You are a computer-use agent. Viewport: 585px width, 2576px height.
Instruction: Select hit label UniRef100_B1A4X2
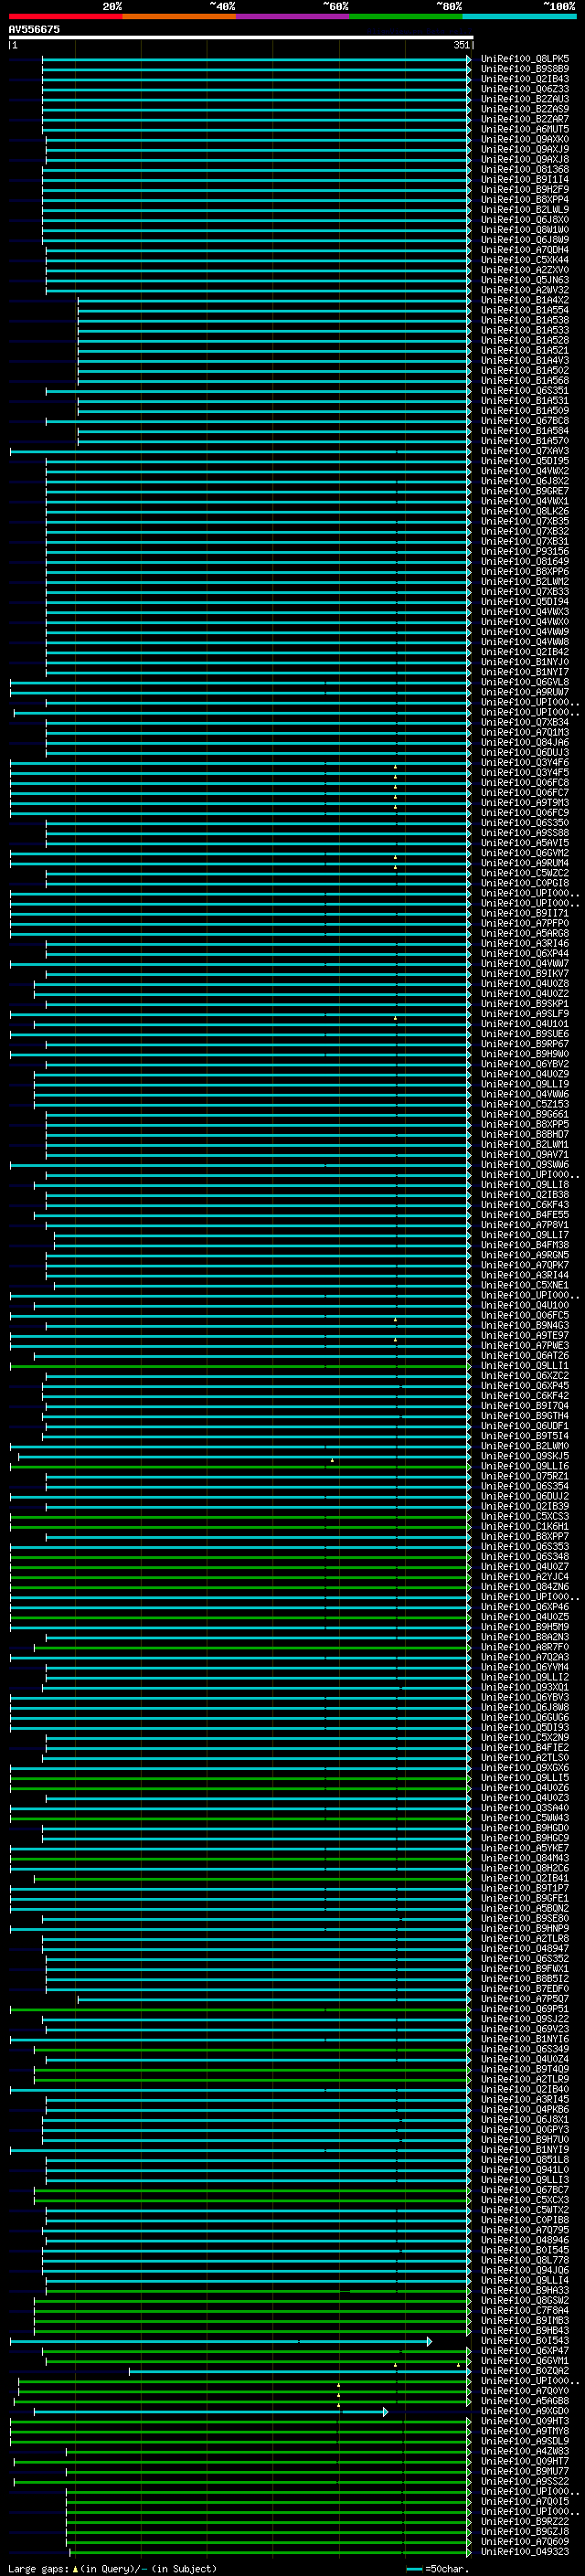click(x=525, y=300)
